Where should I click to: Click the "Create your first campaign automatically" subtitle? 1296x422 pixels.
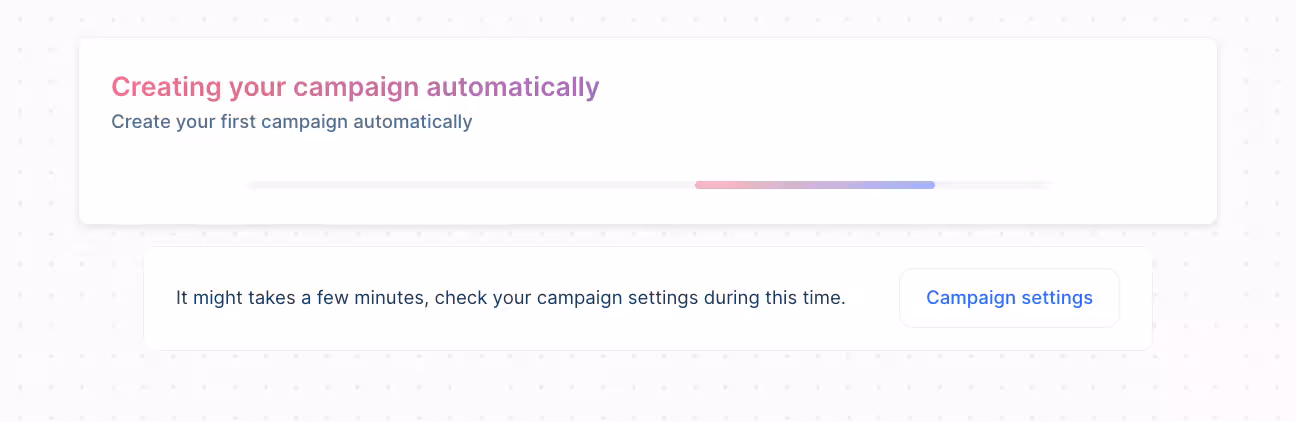(291, 122)
